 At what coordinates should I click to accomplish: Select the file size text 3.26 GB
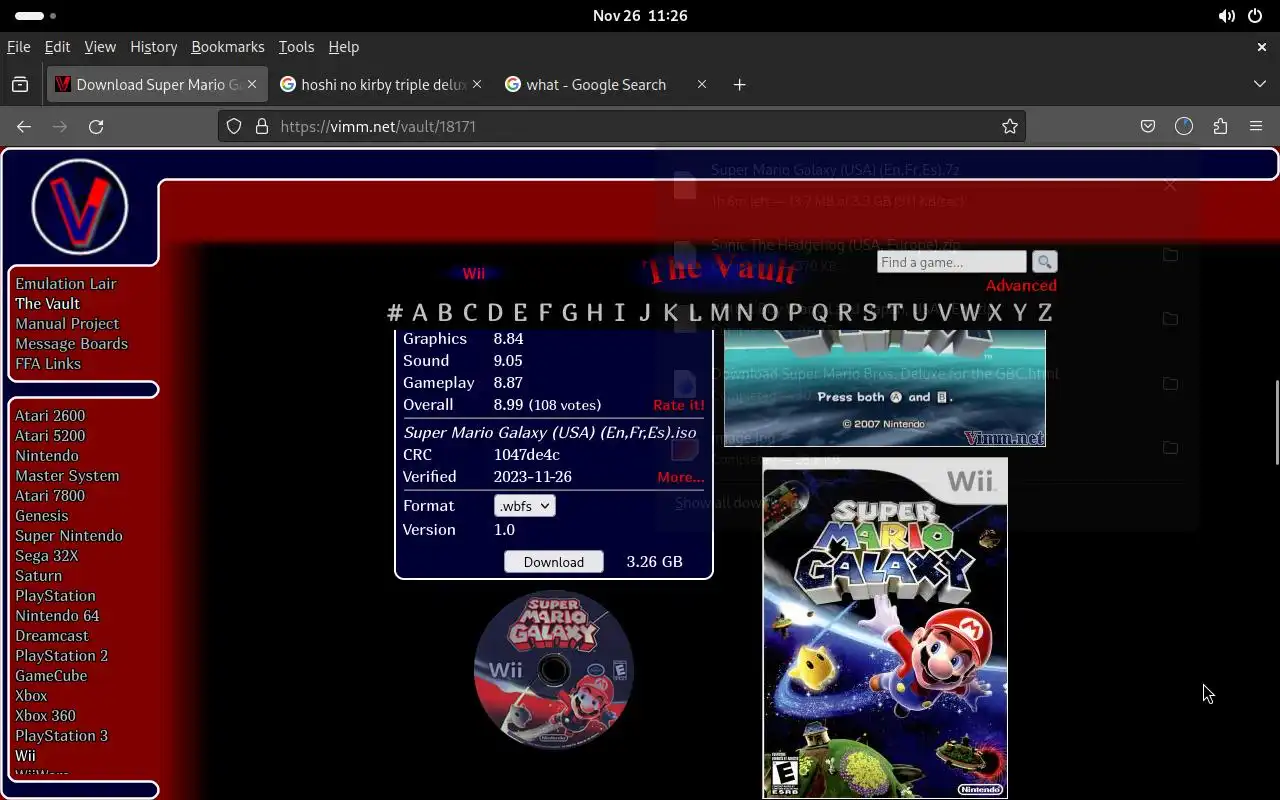click(655, 562)
